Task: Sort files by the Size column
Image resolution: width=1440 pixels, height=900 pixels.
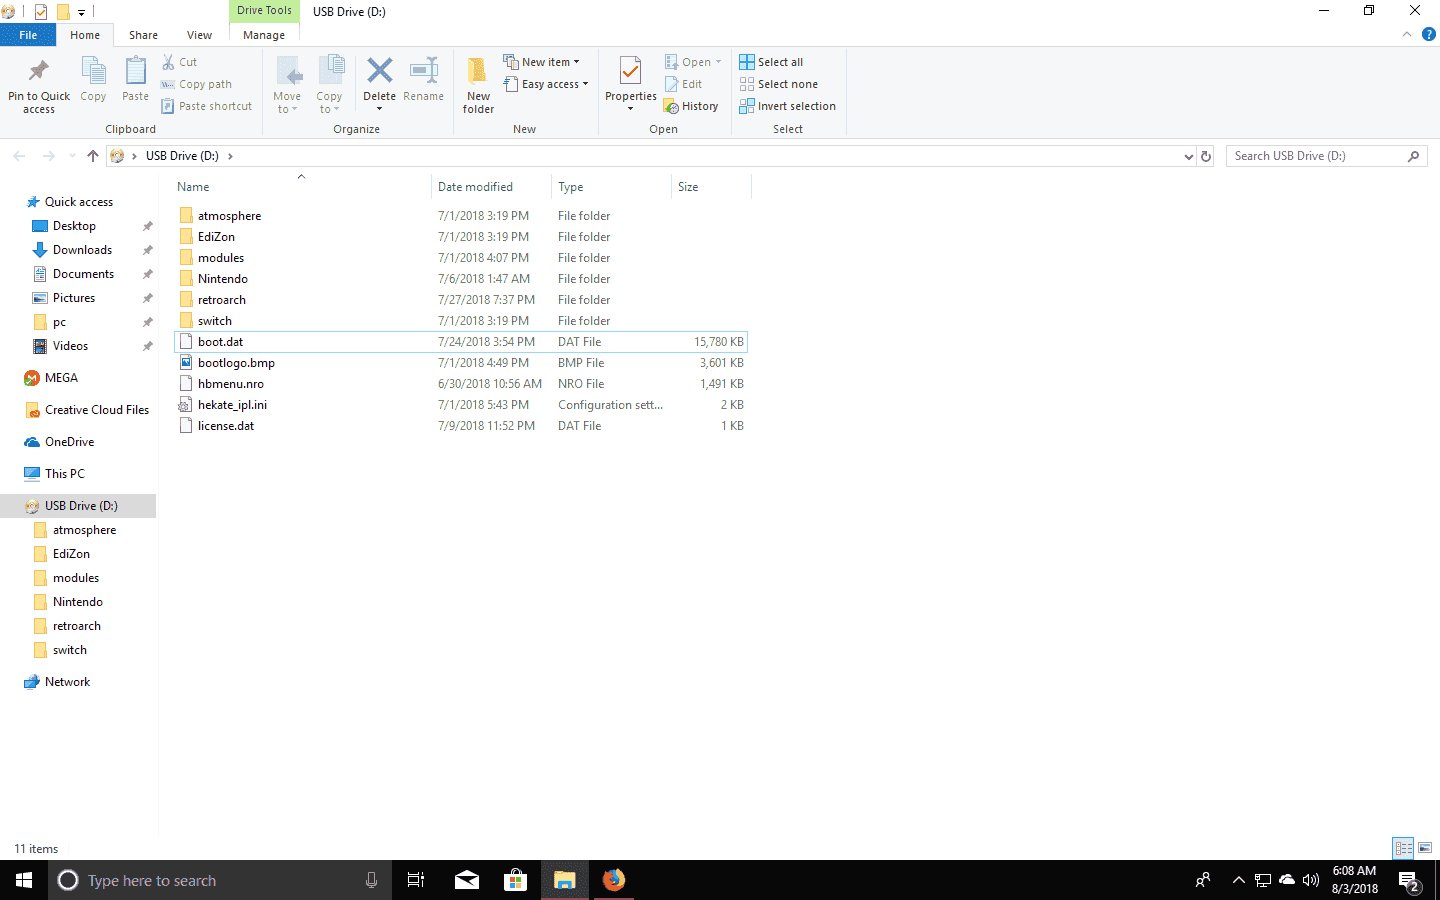Action: pyautogui.click(x=711, y=187)
